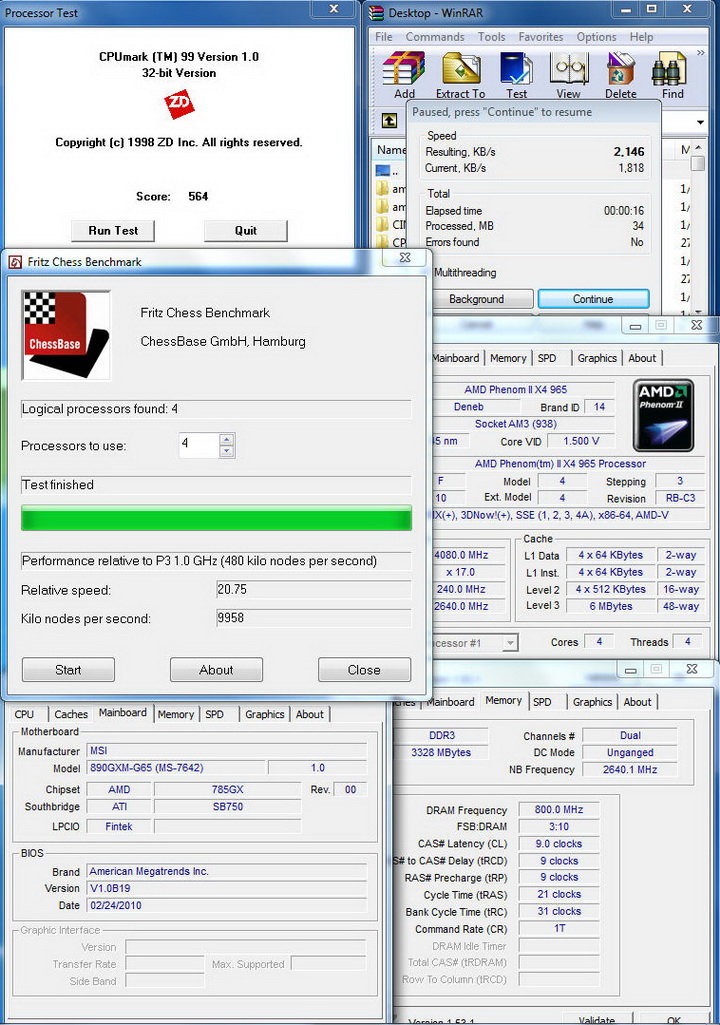
Task: Decrease Processors to use with down arrow
Action: 226,450
